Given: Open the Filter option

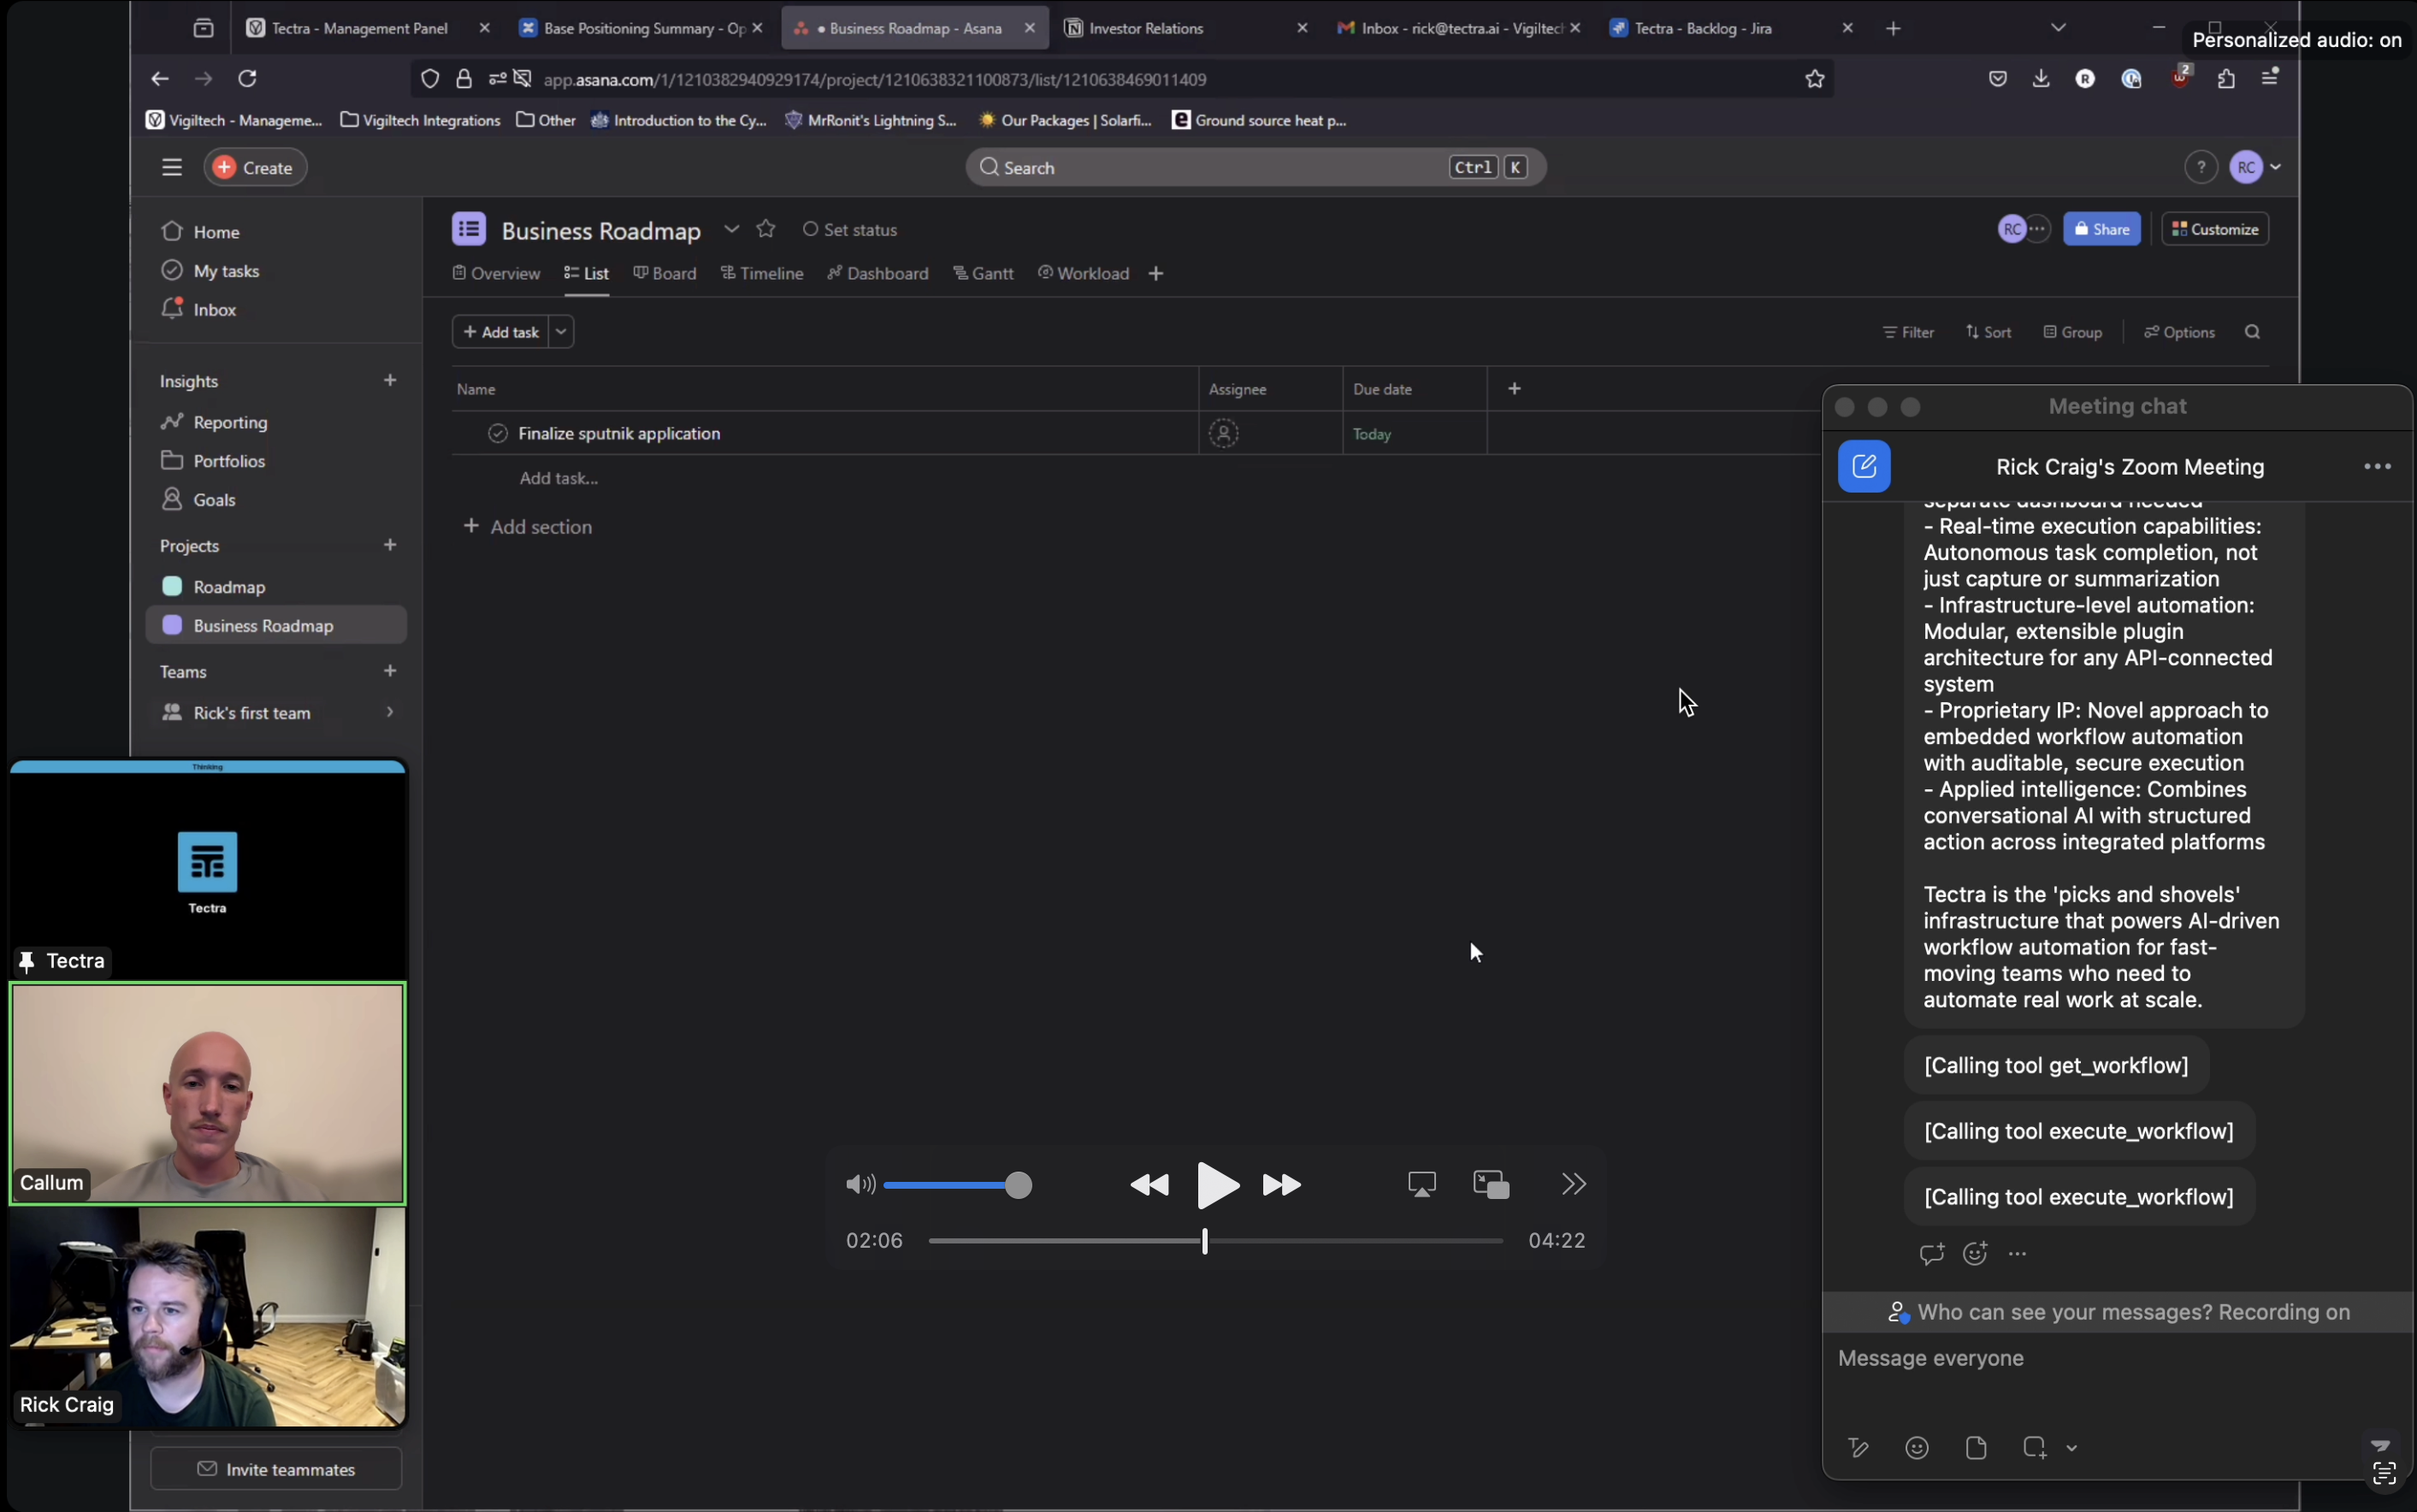Looking at the screenshot, I should [x=1908, y=332].
